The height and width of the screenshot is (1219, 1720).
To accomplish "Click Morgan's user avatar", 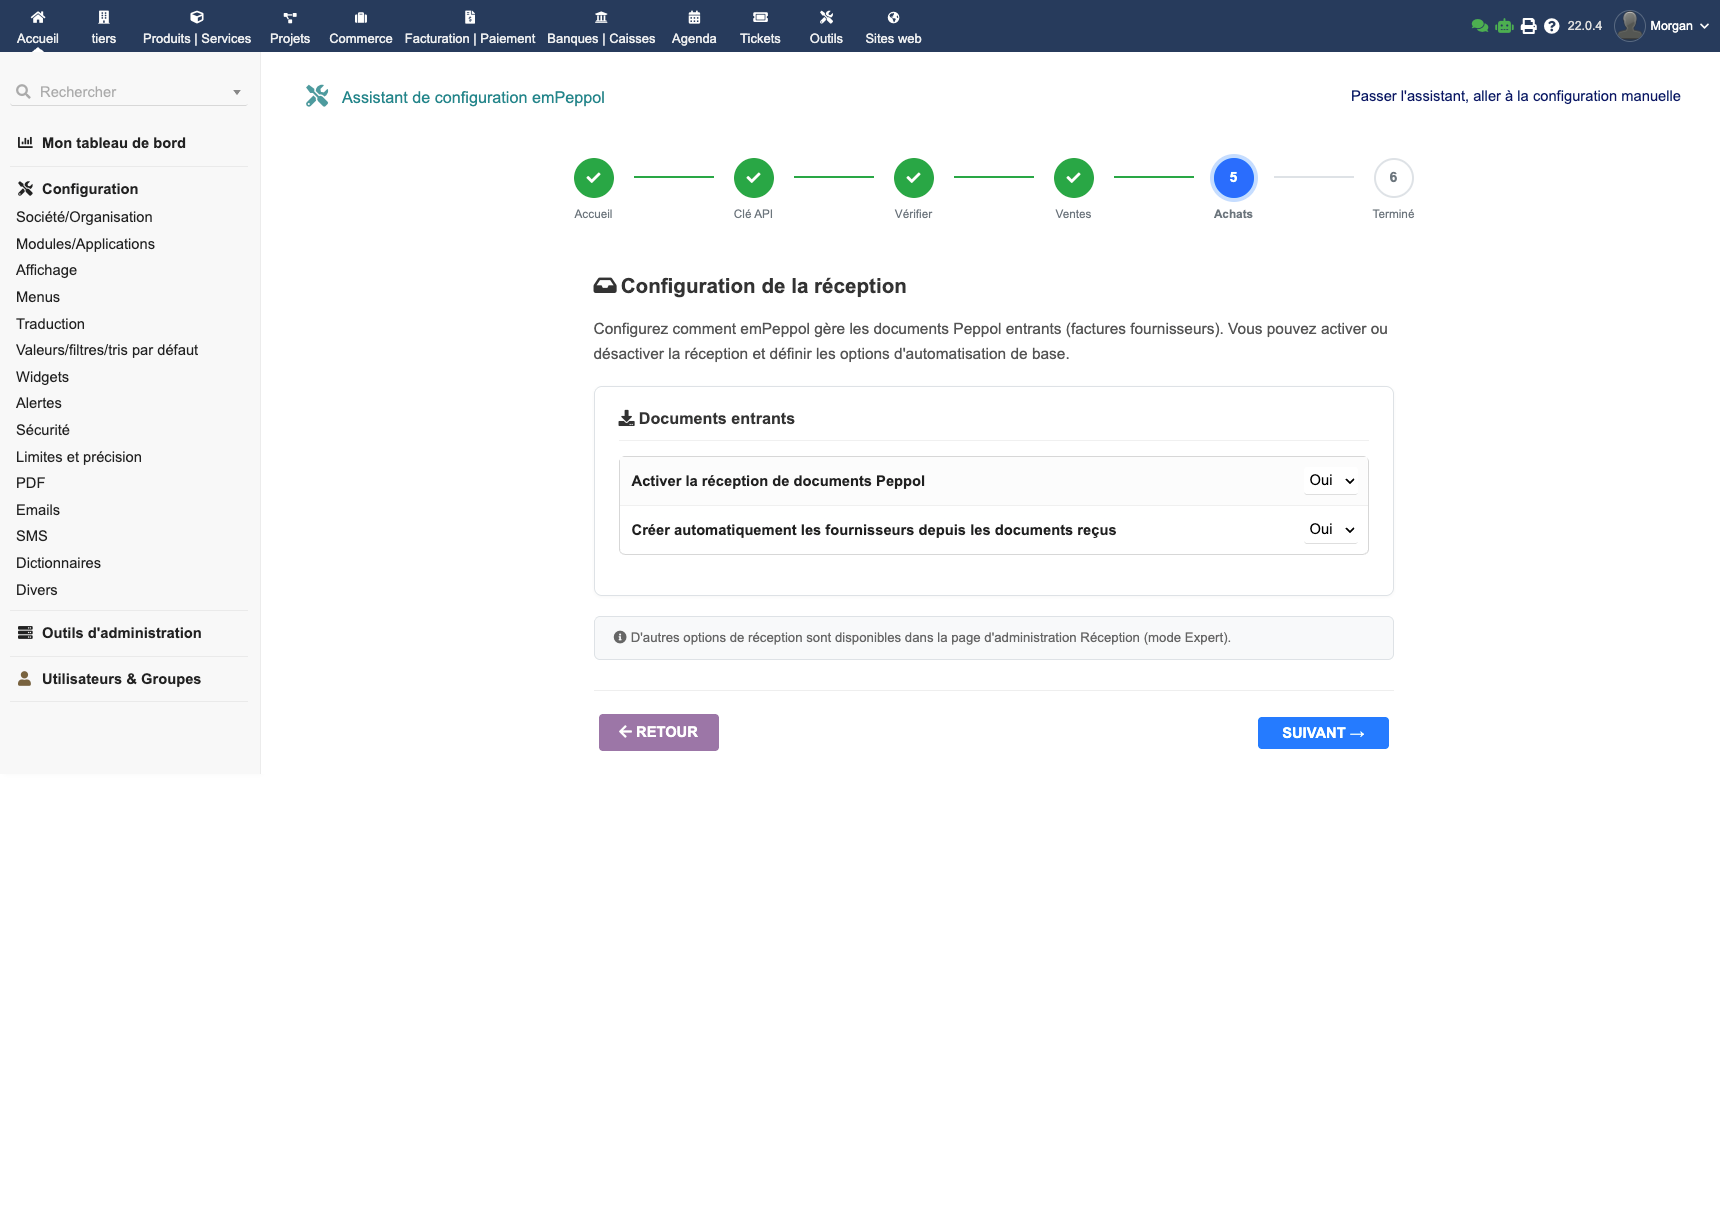I will click(x=1630, y=26).
